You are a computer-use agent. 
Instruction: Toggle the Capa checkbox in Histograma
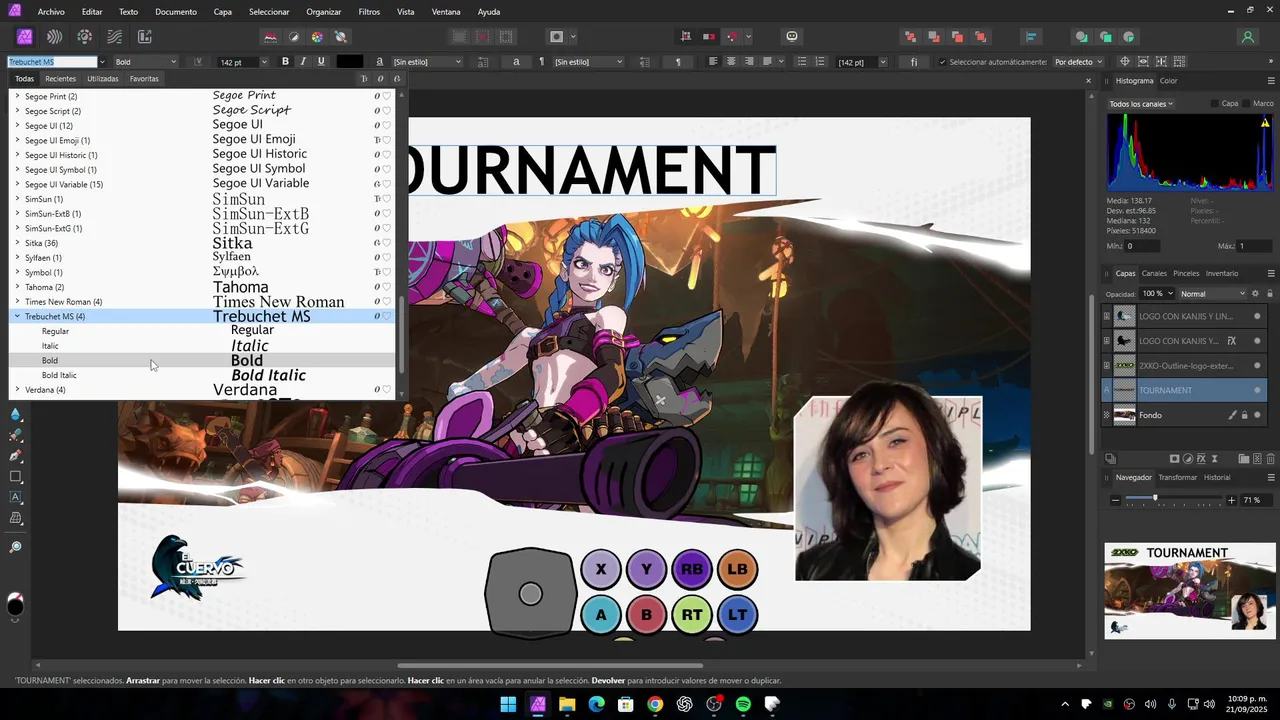pyautogui.click(x=1215, y=103)
